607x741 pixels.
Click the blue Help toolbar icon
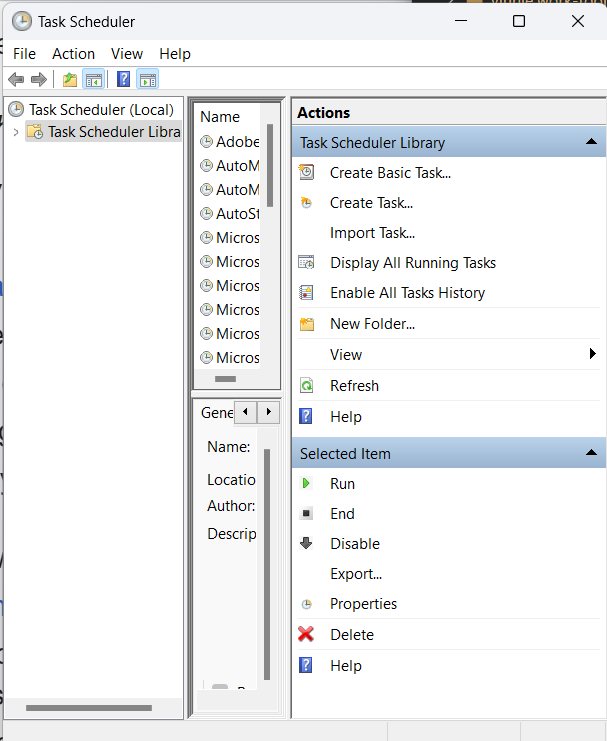[x=123, y=80]
